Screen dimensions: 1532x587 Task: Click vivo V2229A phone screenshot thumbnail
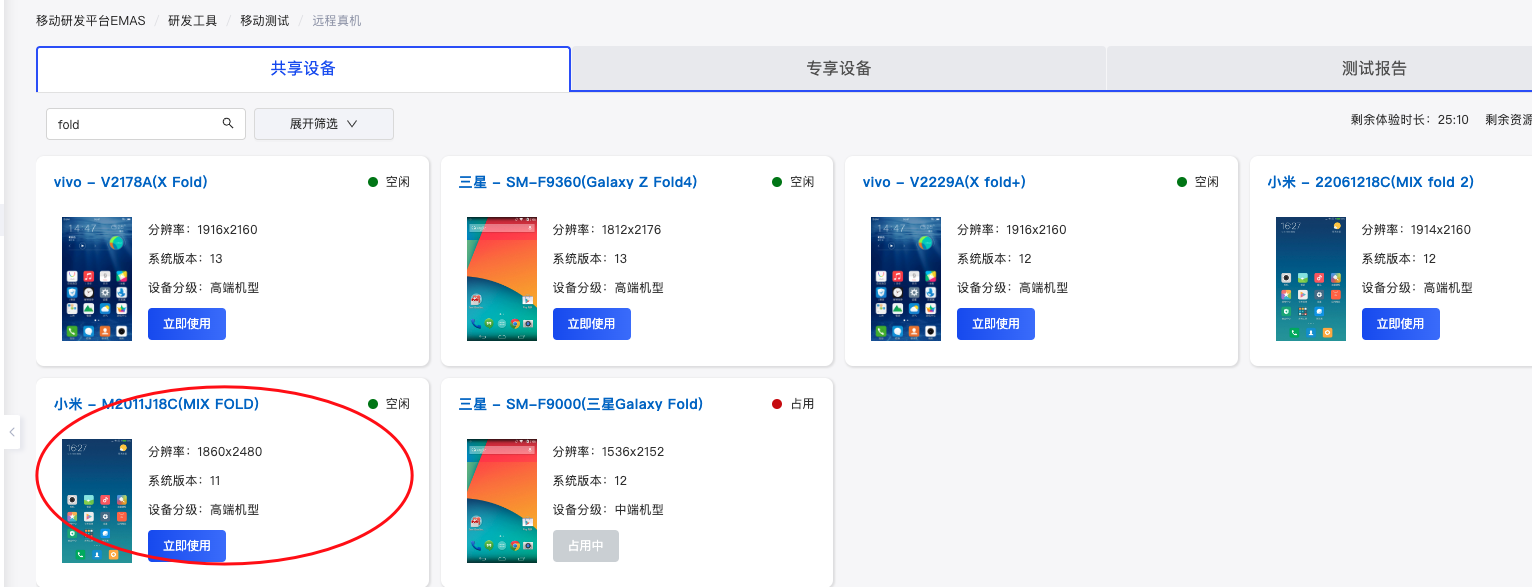coord(906,279)
